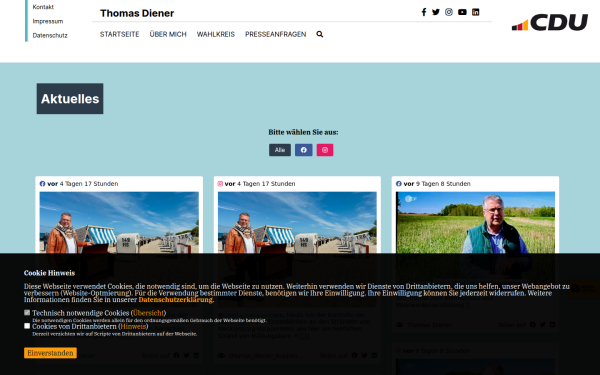Click the Aktuelles heading
This screenshot has width=600, height=375.
click(x=70, y=99)
